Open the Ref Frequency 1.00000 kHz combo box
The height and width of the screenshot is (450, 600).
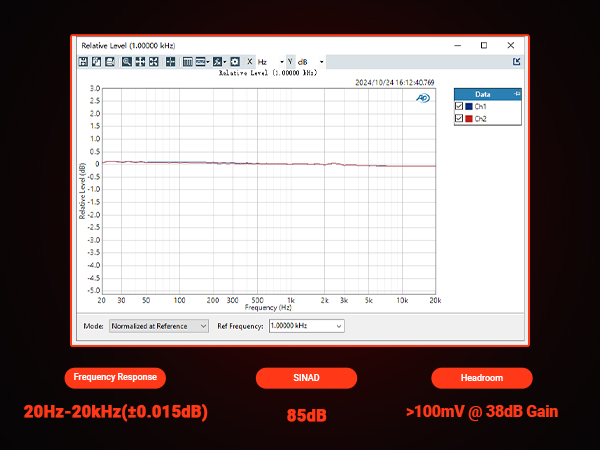pyautogui.click(x=339, y=326)
